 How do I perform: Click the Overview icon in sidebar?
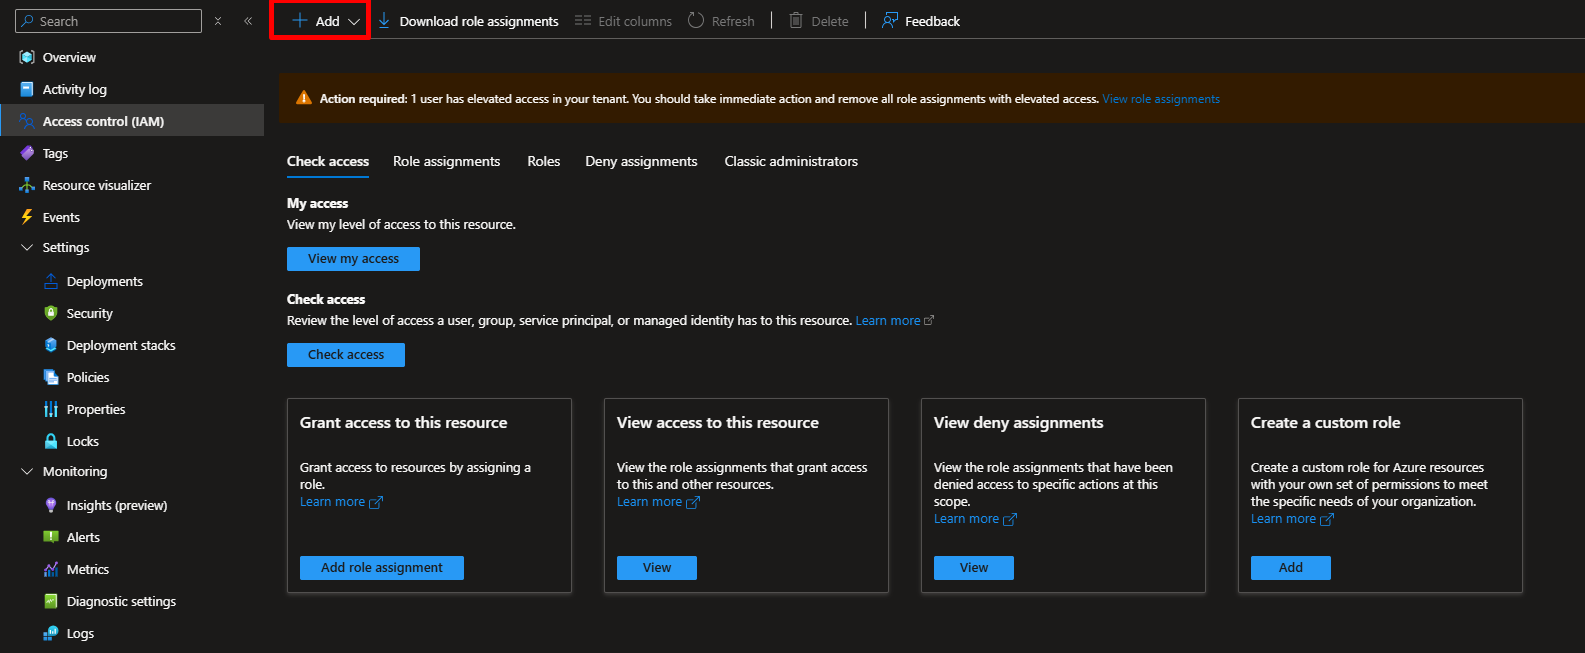[x=27, y=57]
